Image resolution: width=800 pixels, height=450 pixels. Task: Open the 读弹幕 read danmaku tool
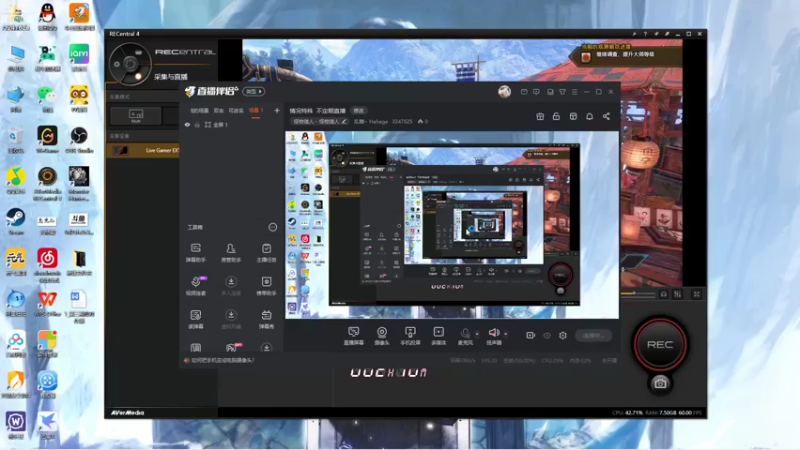[195, 319]
